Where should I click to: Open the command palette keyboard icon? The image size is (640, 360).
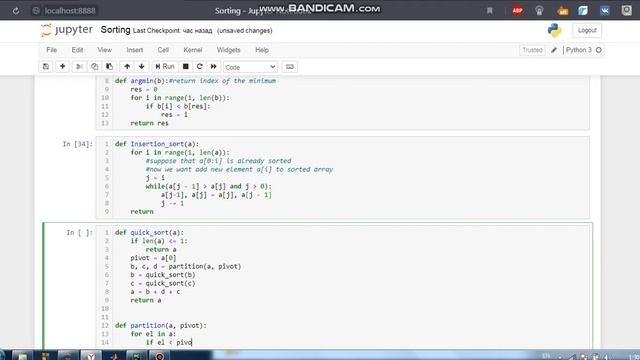290,67
